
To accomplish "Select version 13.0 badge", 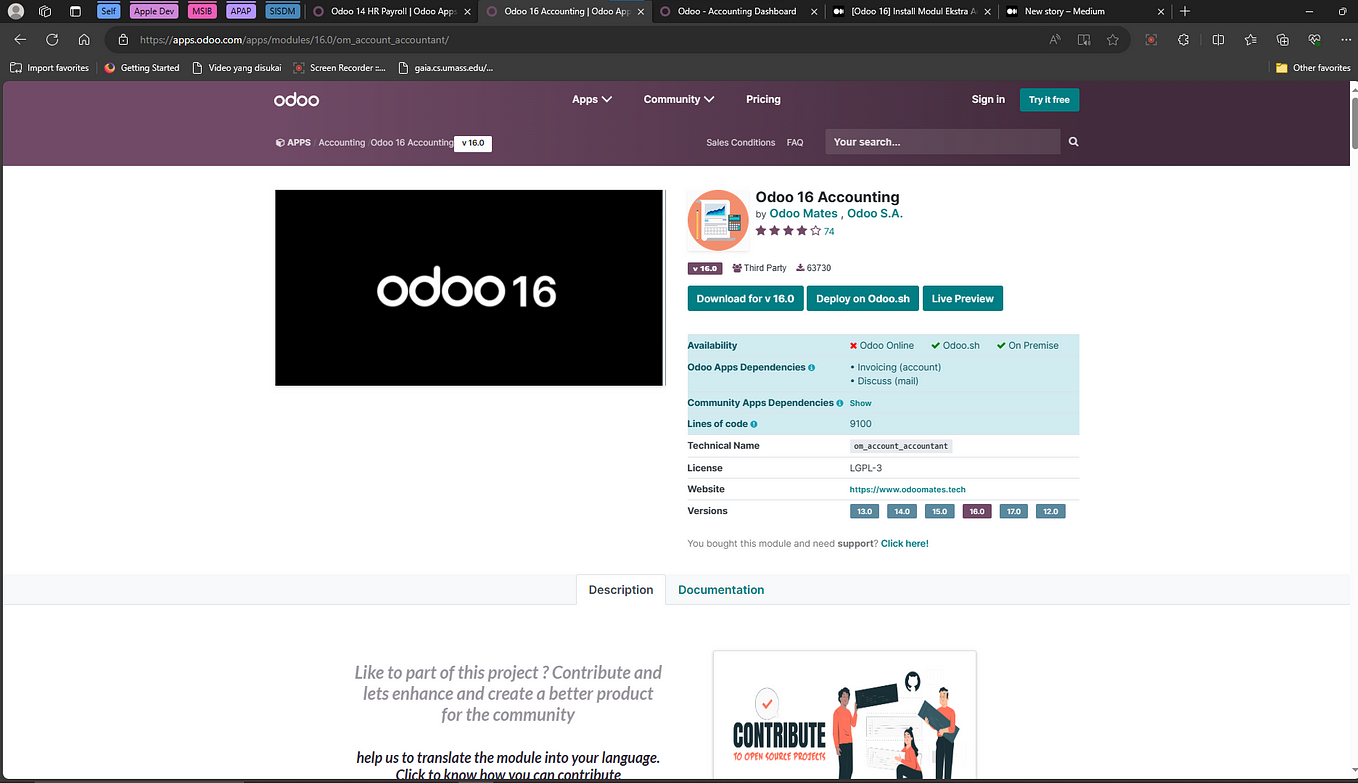I will [864, 511].
